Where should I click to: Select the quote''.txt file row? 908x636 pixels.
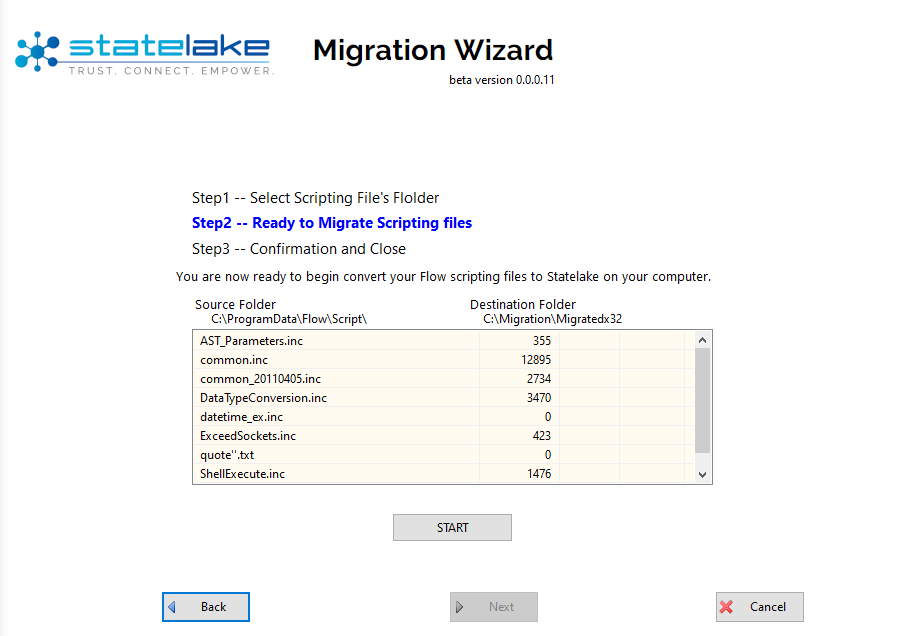[443, 455]
